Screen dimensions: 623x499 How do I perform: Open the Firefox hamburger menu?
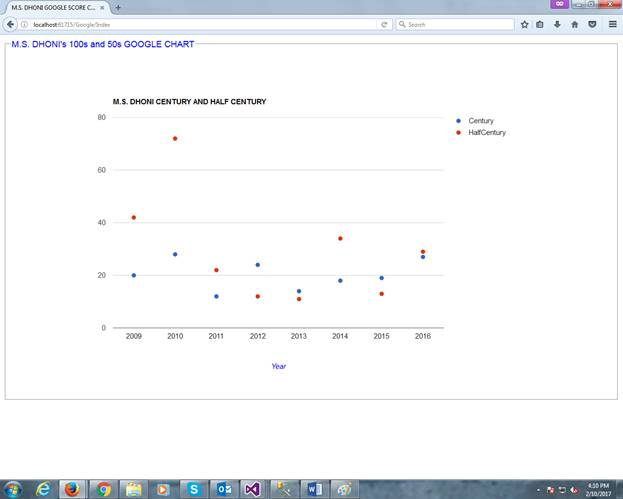point(613,24)
